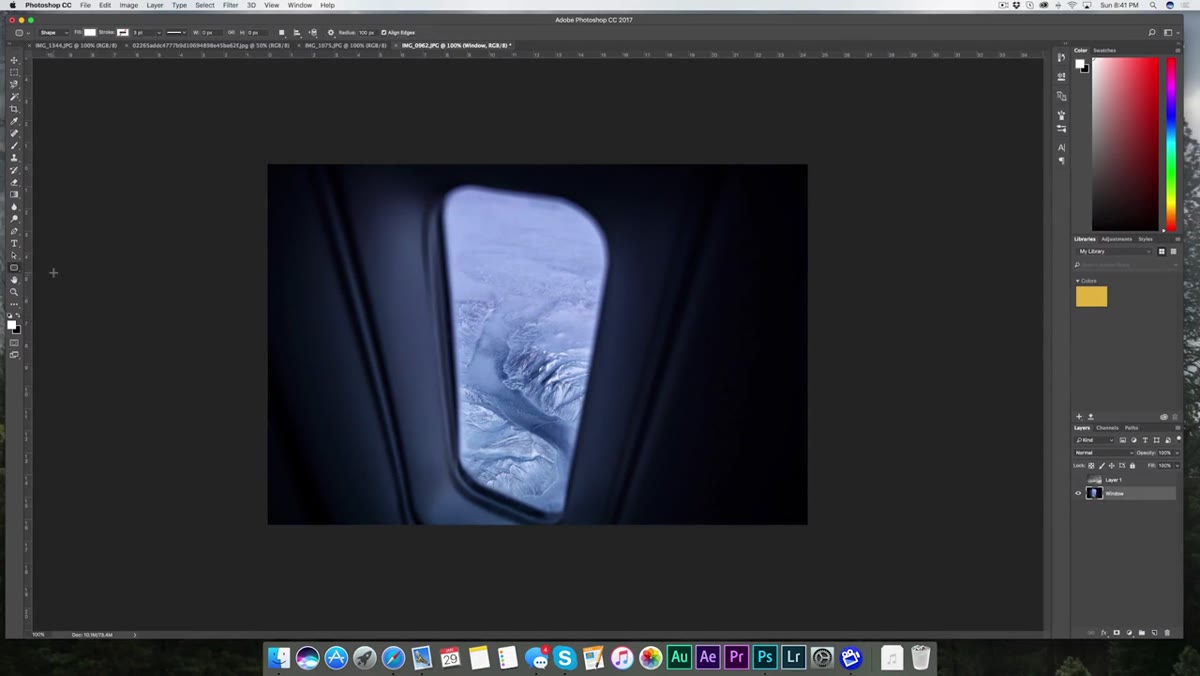Open shape path options gear

click(x=331, y=32)
